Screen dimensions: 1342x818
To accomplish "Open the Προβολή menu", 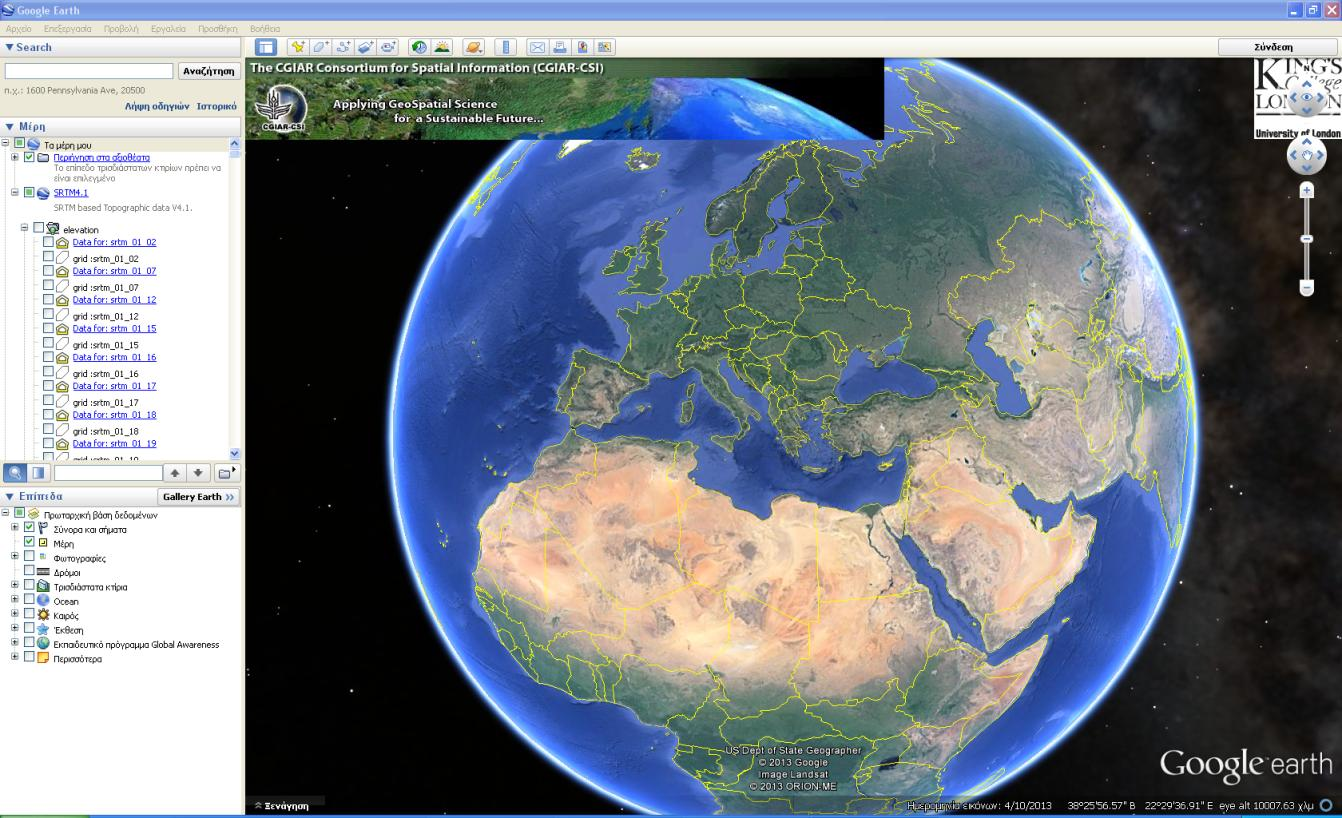I will [121, 29].
